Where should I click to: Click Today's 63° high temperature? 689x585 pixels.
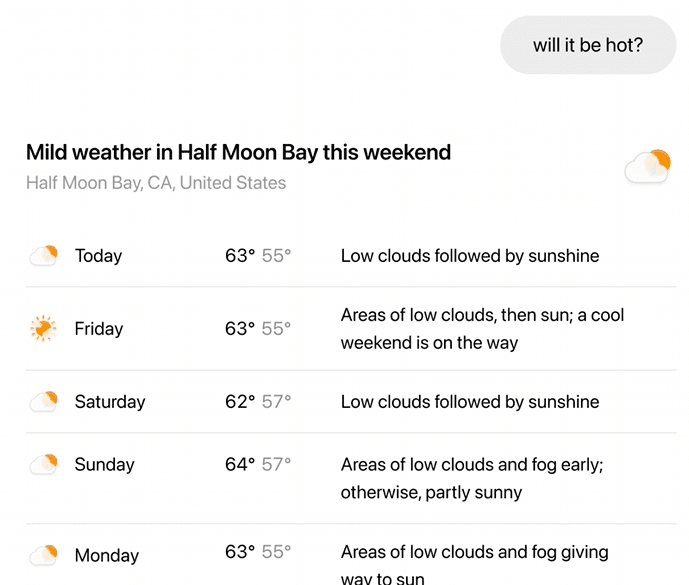(240, 256)
